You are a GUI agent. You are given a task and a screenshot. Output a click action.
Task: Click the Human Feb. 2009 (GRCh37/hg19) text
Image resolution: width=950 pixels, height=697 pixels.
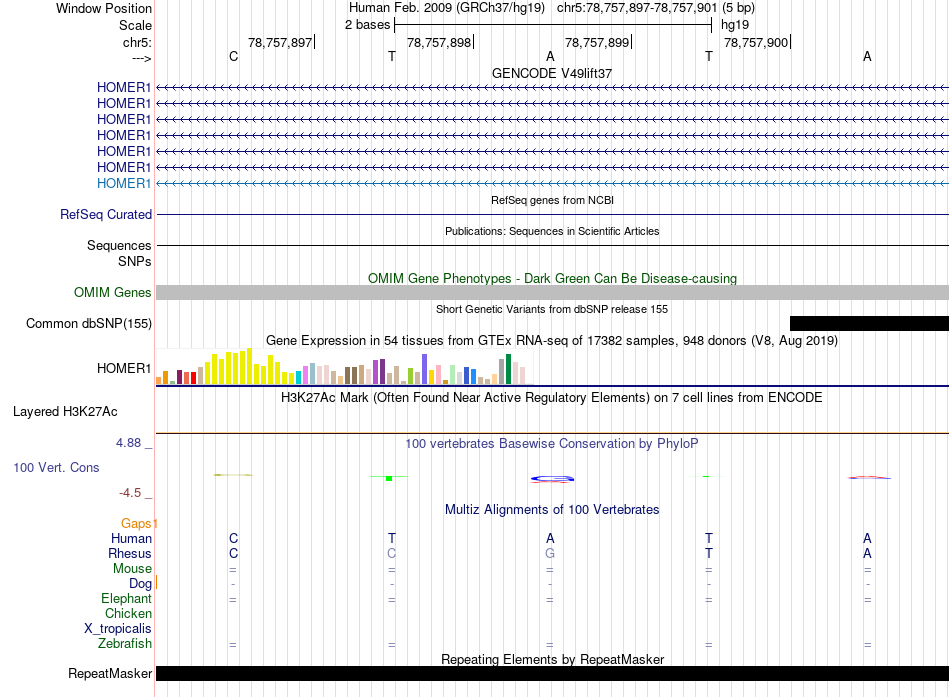[x=447, y=8]
